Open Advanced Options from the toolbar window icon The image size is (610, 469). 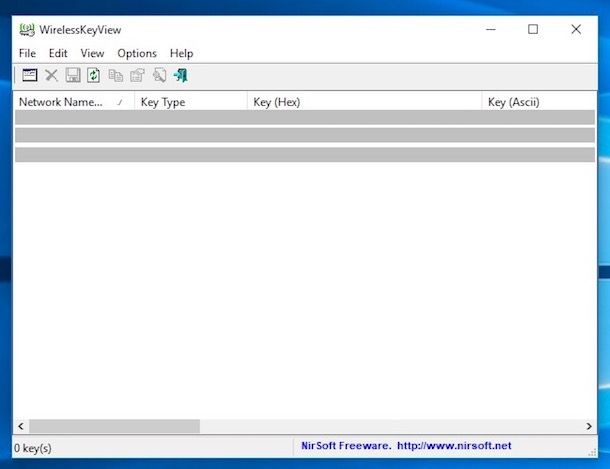30,75
